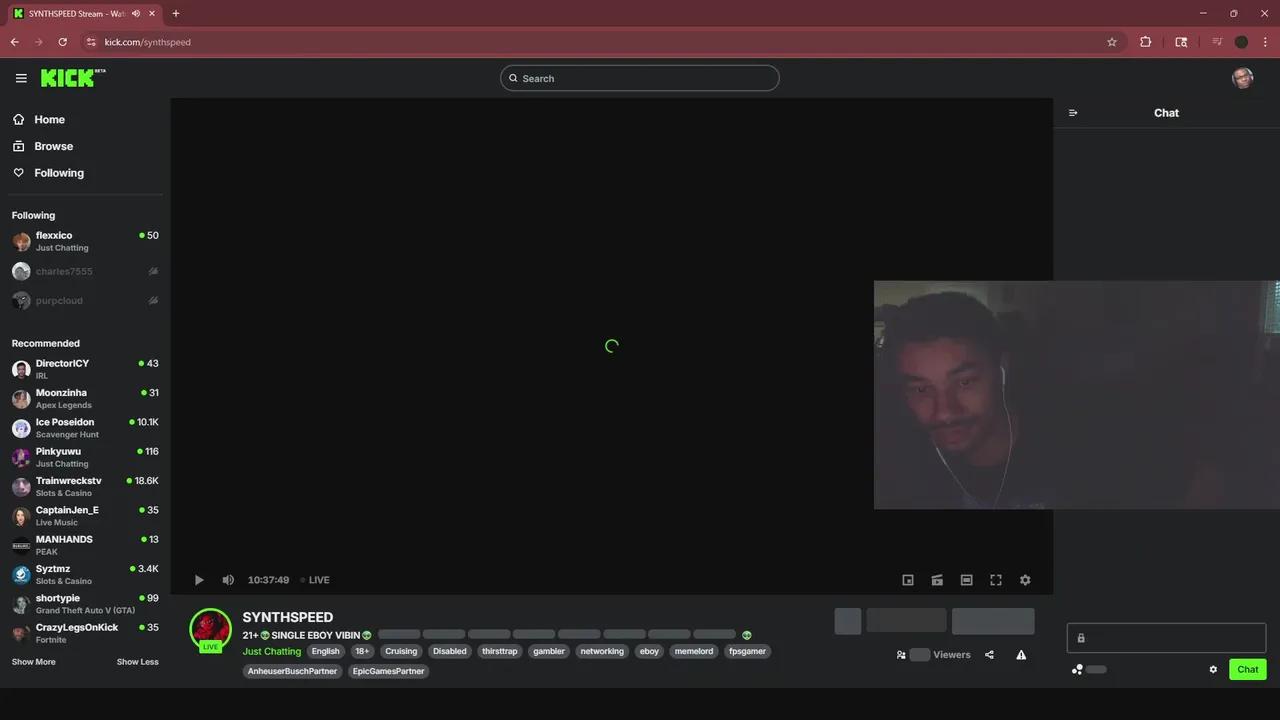Select the eboy tag

(x=650, y=651)
